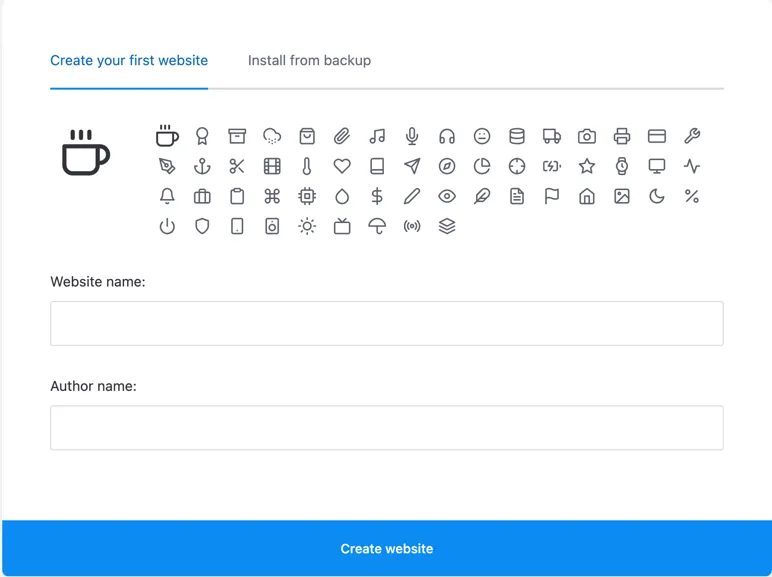
Task: Choose the book icon
Action: point(377,166)
